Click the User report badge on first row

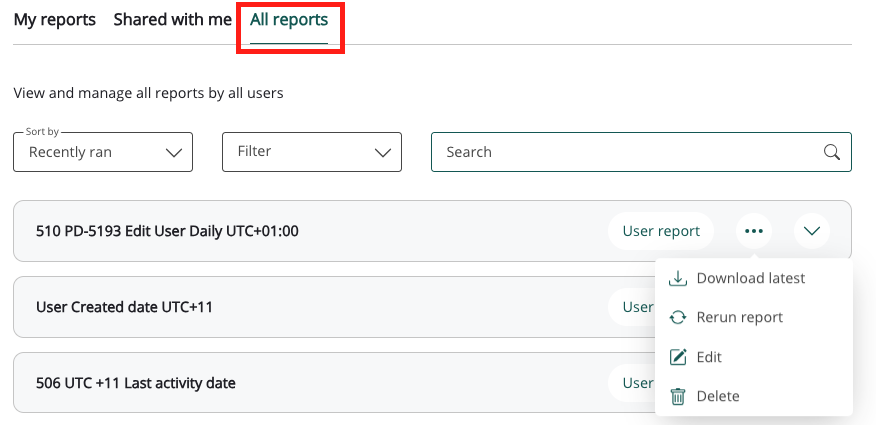click(x=661, y=231)
